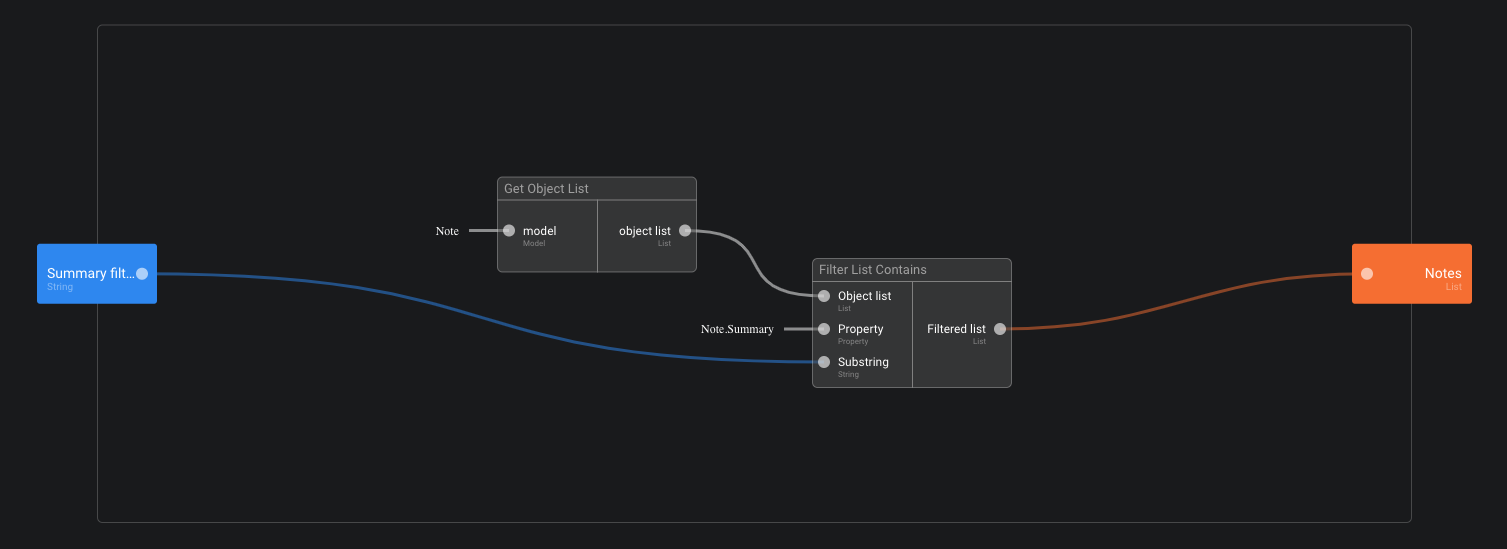Screen dimensions: 1507x549
Task: Click the Property input port
Action: (824, 329)
